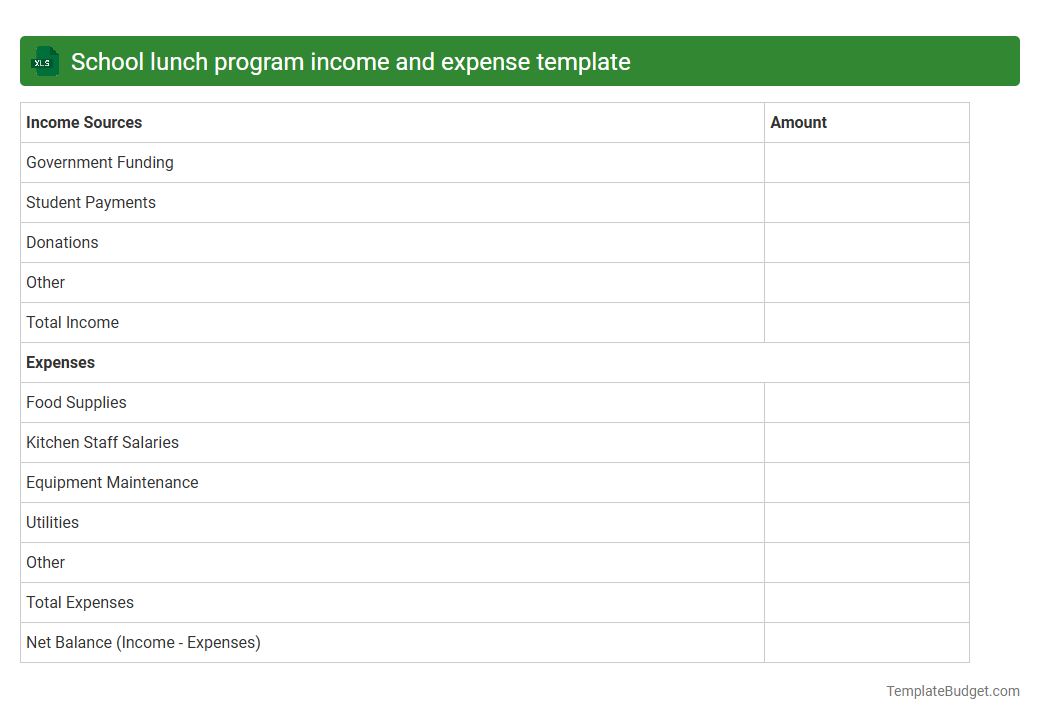The image size is (1040, 720).
Task: Click the Kitchen Staff Salaries label
Action: (102, 442)
